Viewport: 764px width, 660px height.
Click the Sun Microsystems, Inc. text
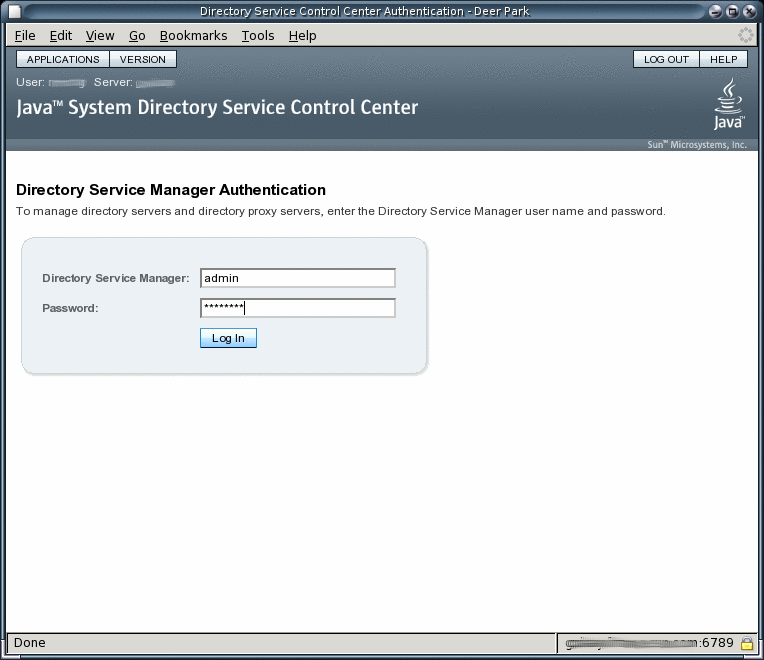[x=697, y=145]
